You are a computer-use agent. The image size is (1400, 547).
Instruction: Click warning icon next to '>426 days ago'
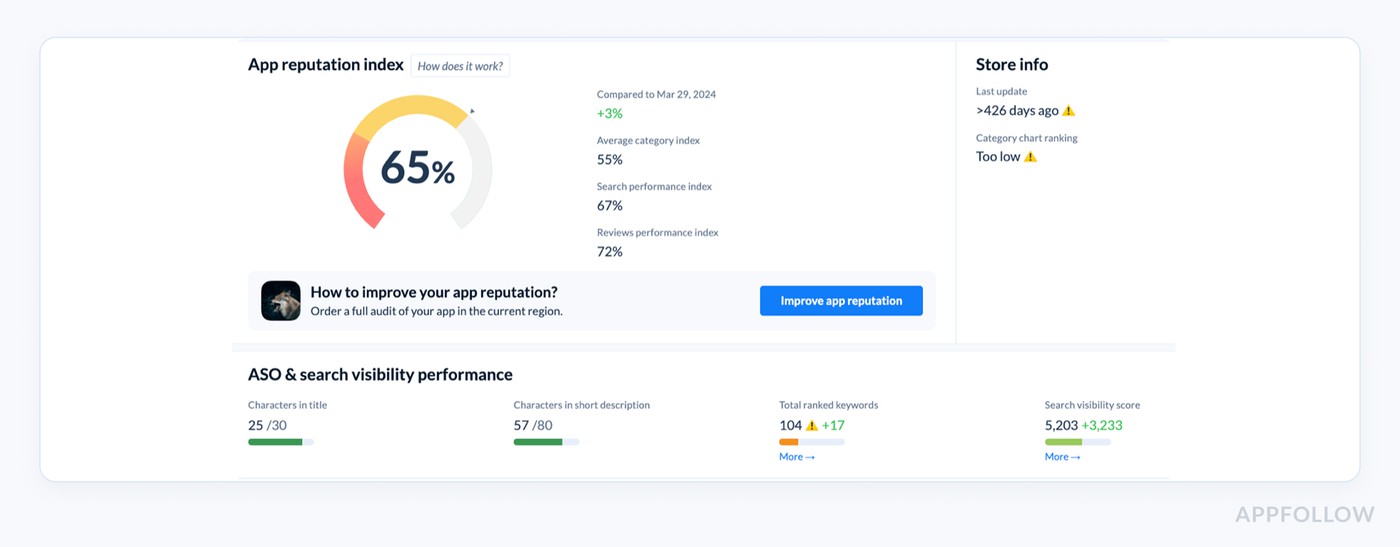click(x=1069, y=111)
